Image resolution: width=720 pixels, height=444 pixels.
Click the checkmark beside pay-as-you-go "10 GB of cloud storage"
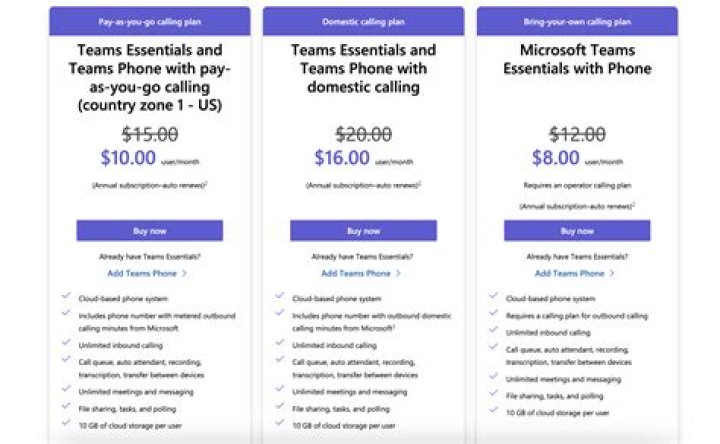(x=65, y=423)
